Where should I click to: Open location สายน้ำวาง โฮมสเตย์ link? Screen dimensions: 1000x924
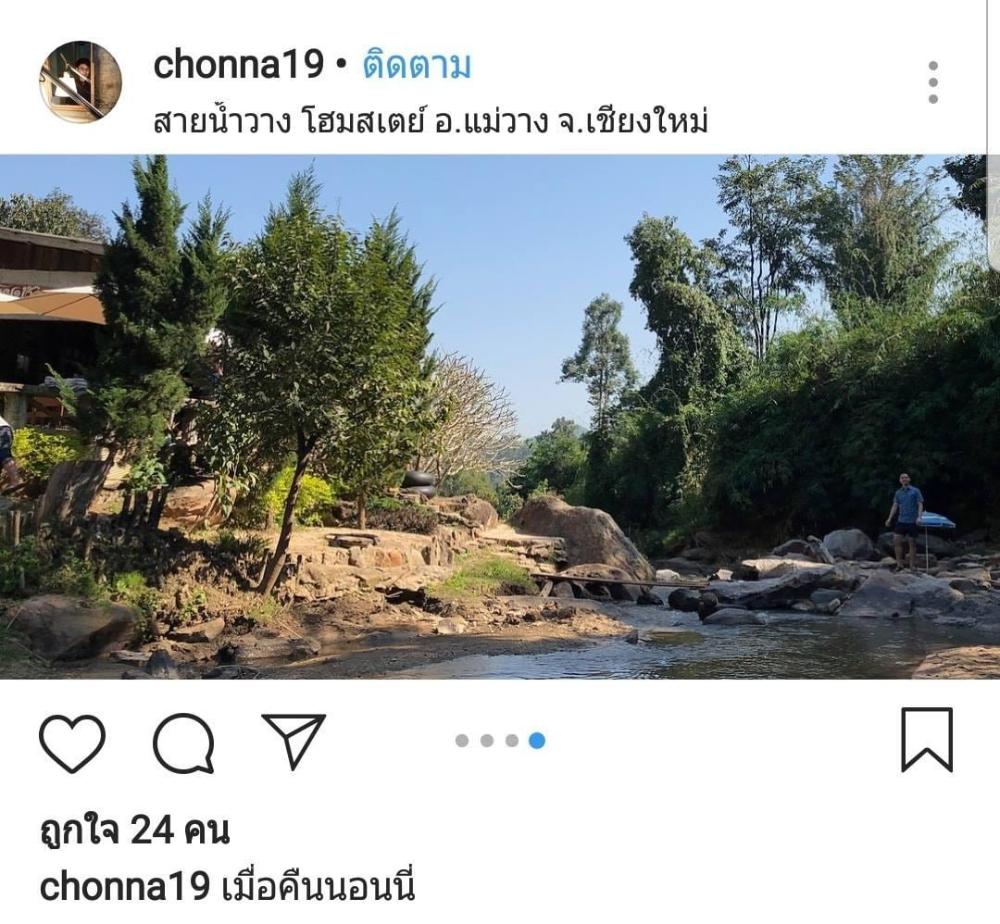(x=431, y=121)
